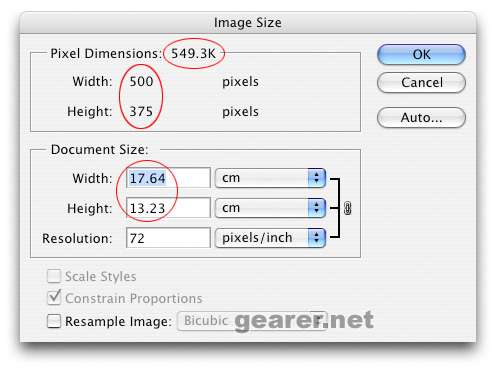Open the Document Height cm unit dropdown

270,208
